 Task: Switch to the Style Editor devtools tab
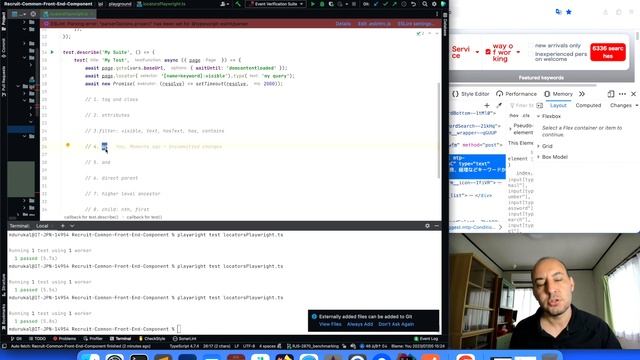(471, 94)
